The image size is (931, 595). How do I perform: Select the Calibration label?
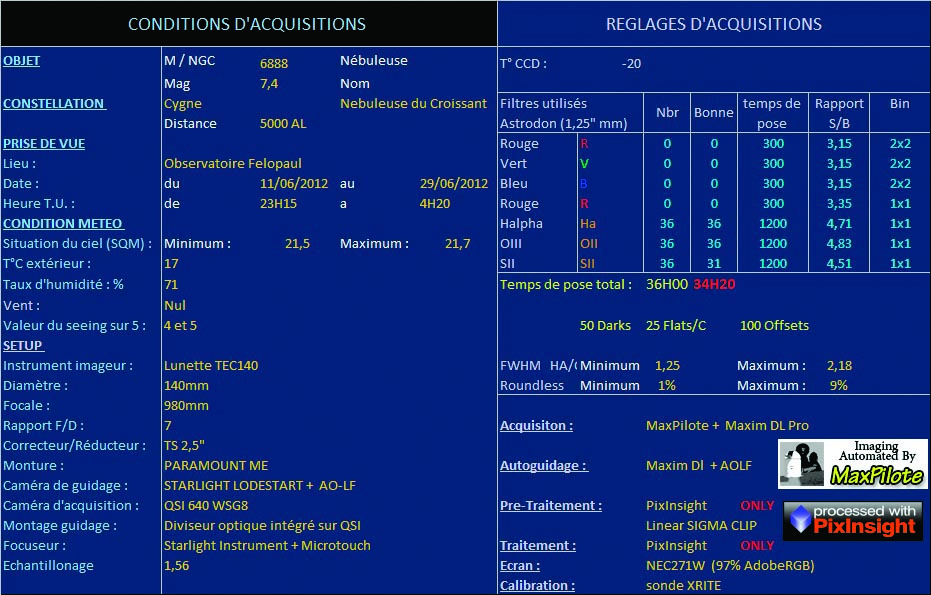537,585
